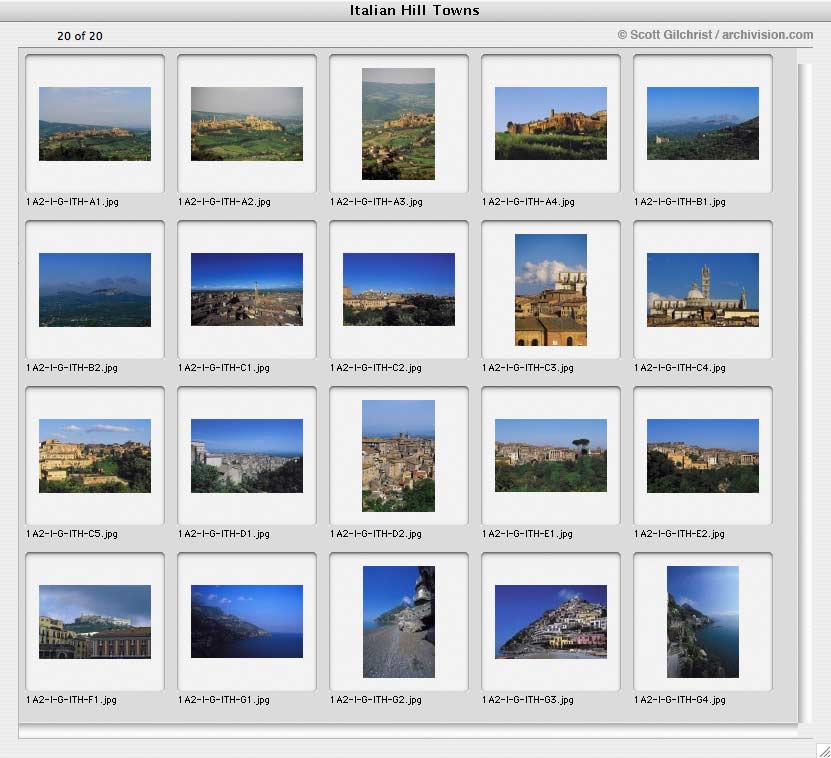Click the filename label 1A2-I-G-ITH-A3.jpg

376,202
